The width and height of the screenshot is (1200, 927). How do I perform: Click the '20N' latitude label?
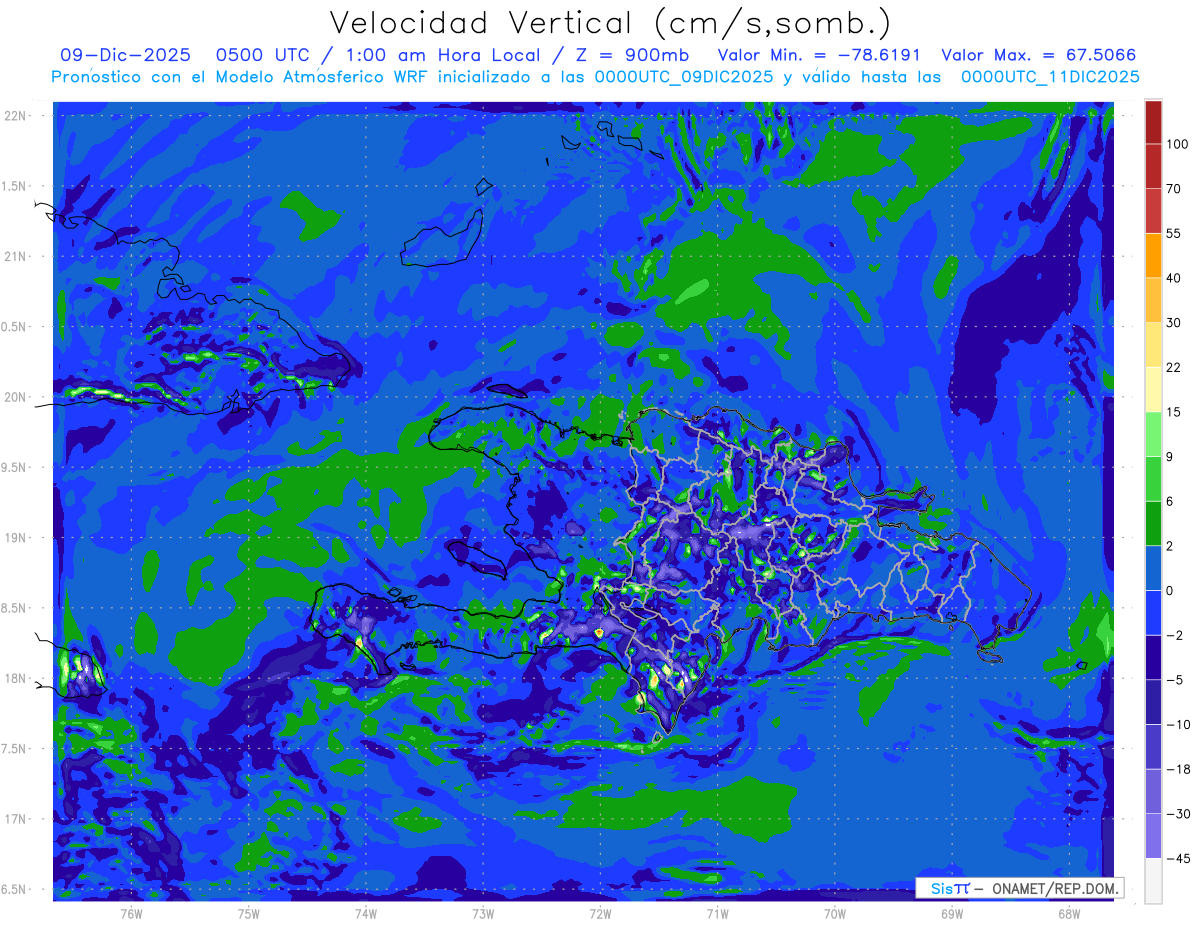pos(16,397)
